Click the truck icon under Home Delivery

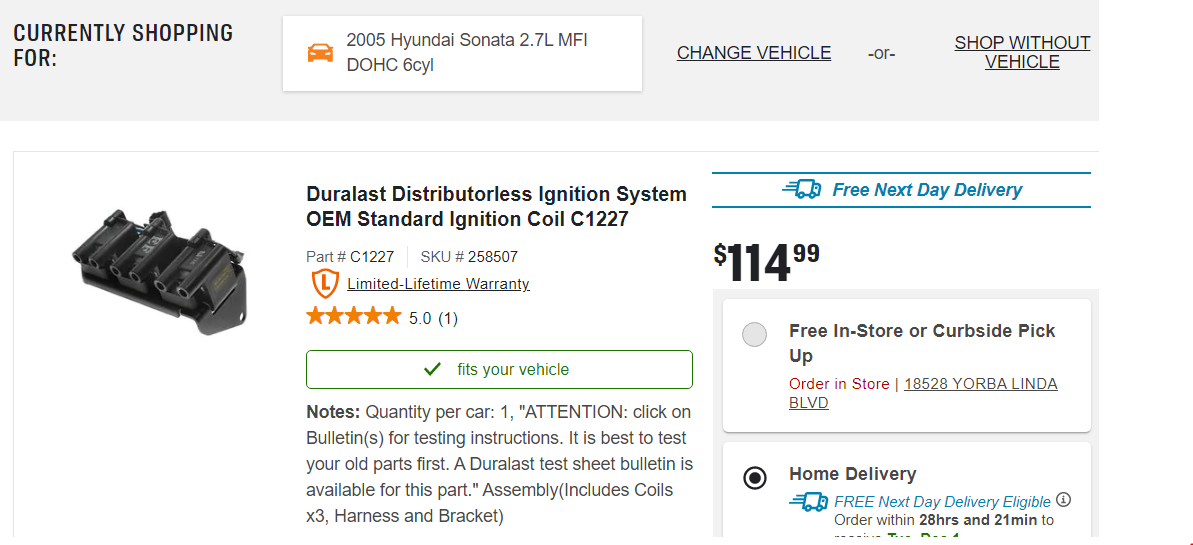[x=808, y=502]
